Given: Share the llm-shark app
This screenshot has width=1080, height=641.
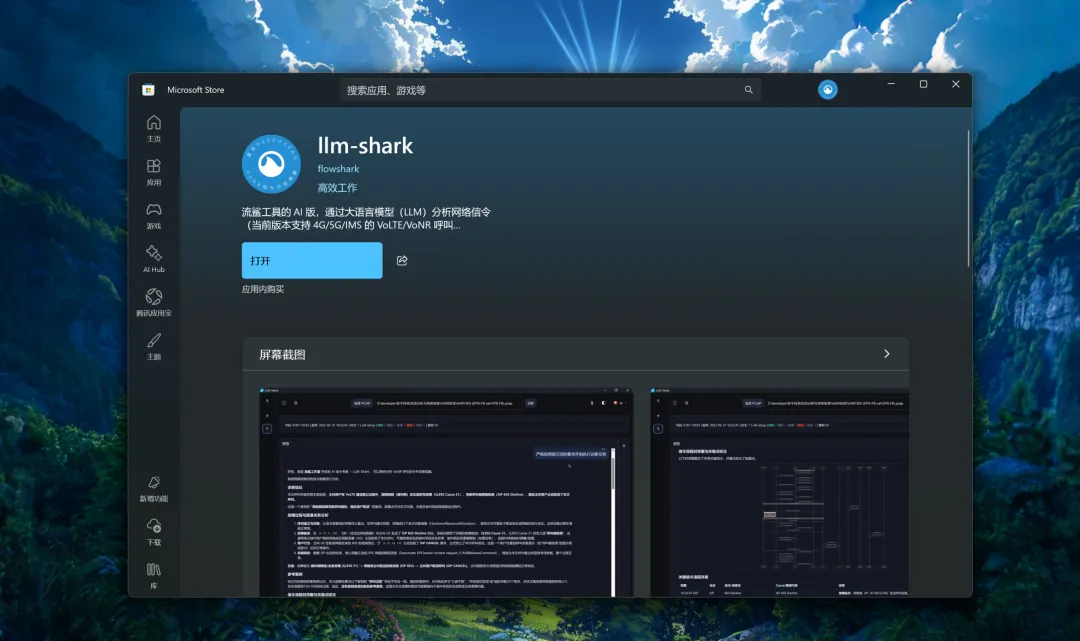Looking at the screenshot, I should 402,260.
